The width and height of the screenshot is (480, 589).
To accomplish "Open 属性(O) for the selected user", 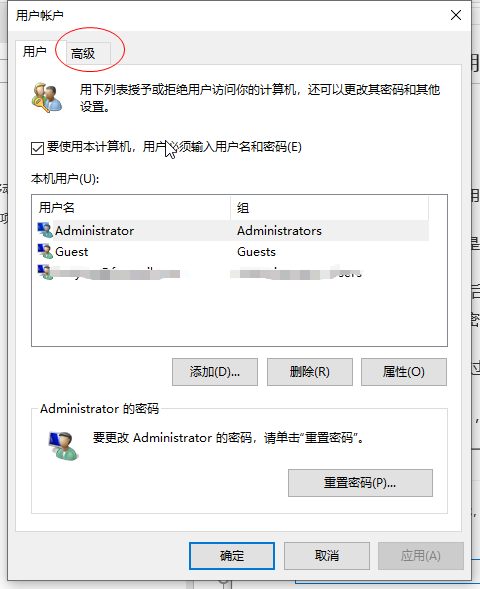I will 404,372.
